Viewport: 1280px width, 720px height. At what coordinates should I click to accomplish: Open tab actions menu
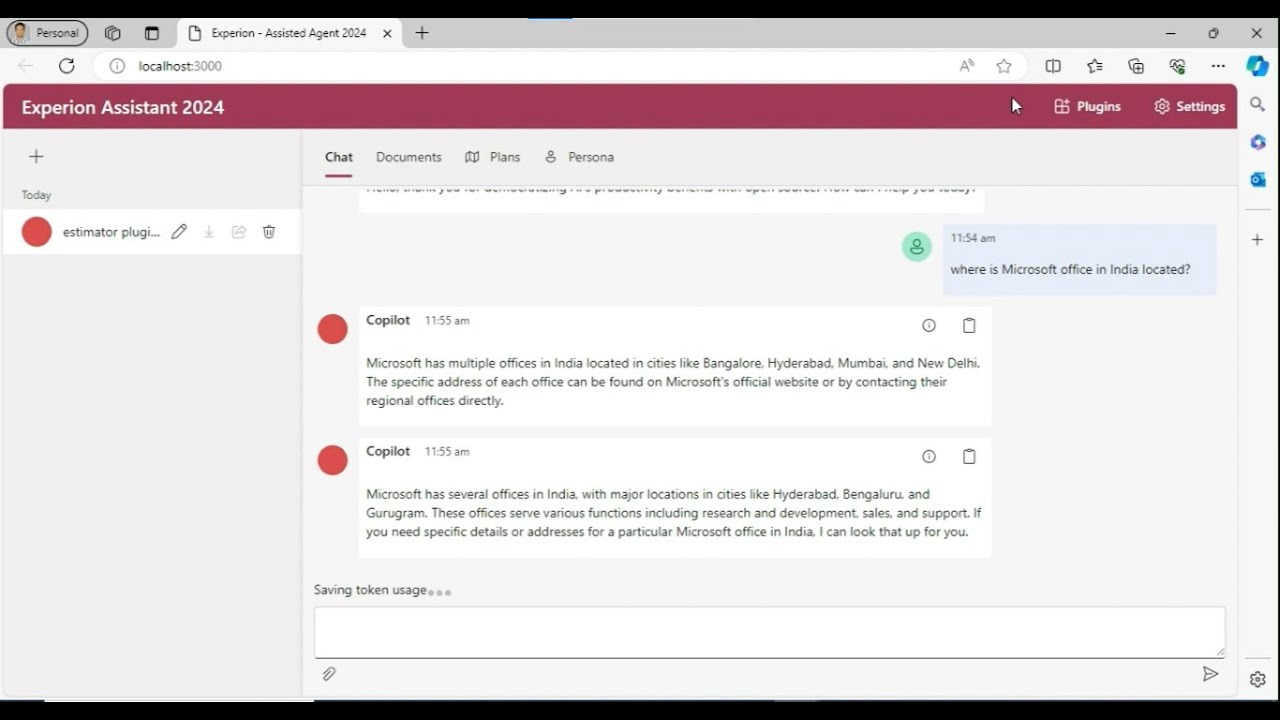click(152, 33)
